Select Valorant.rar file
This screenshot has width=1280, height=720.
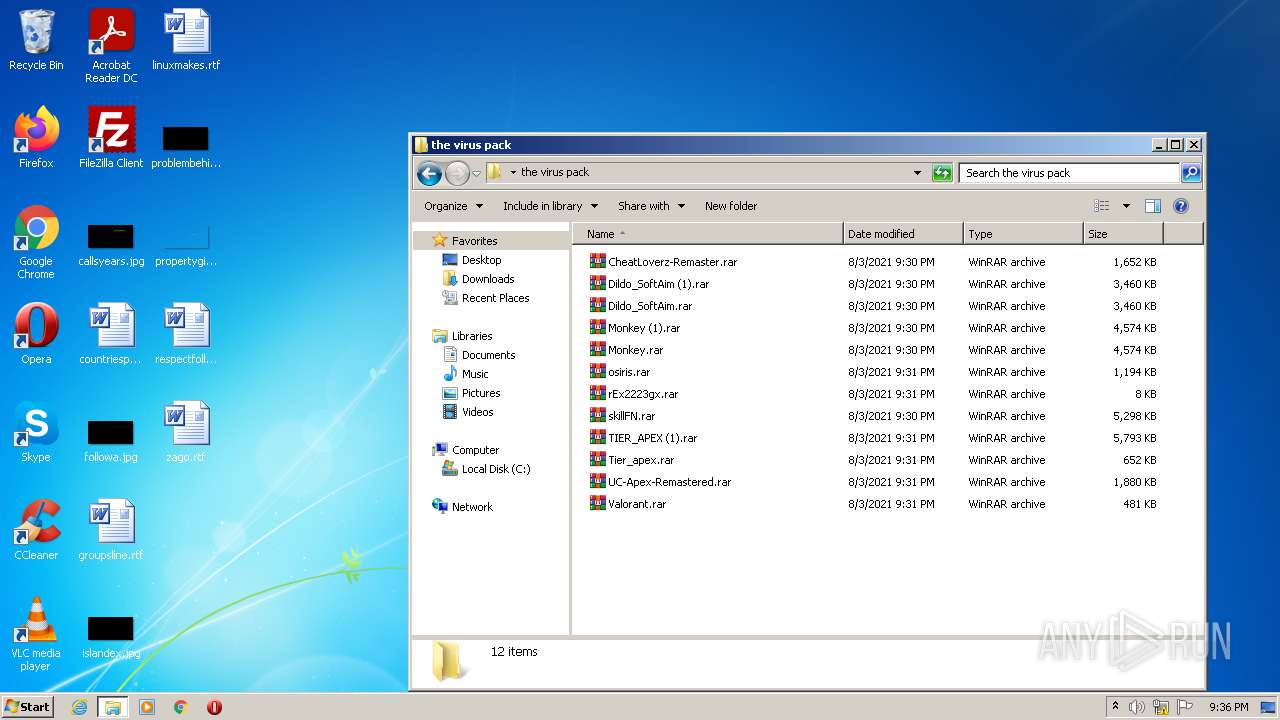637,504
